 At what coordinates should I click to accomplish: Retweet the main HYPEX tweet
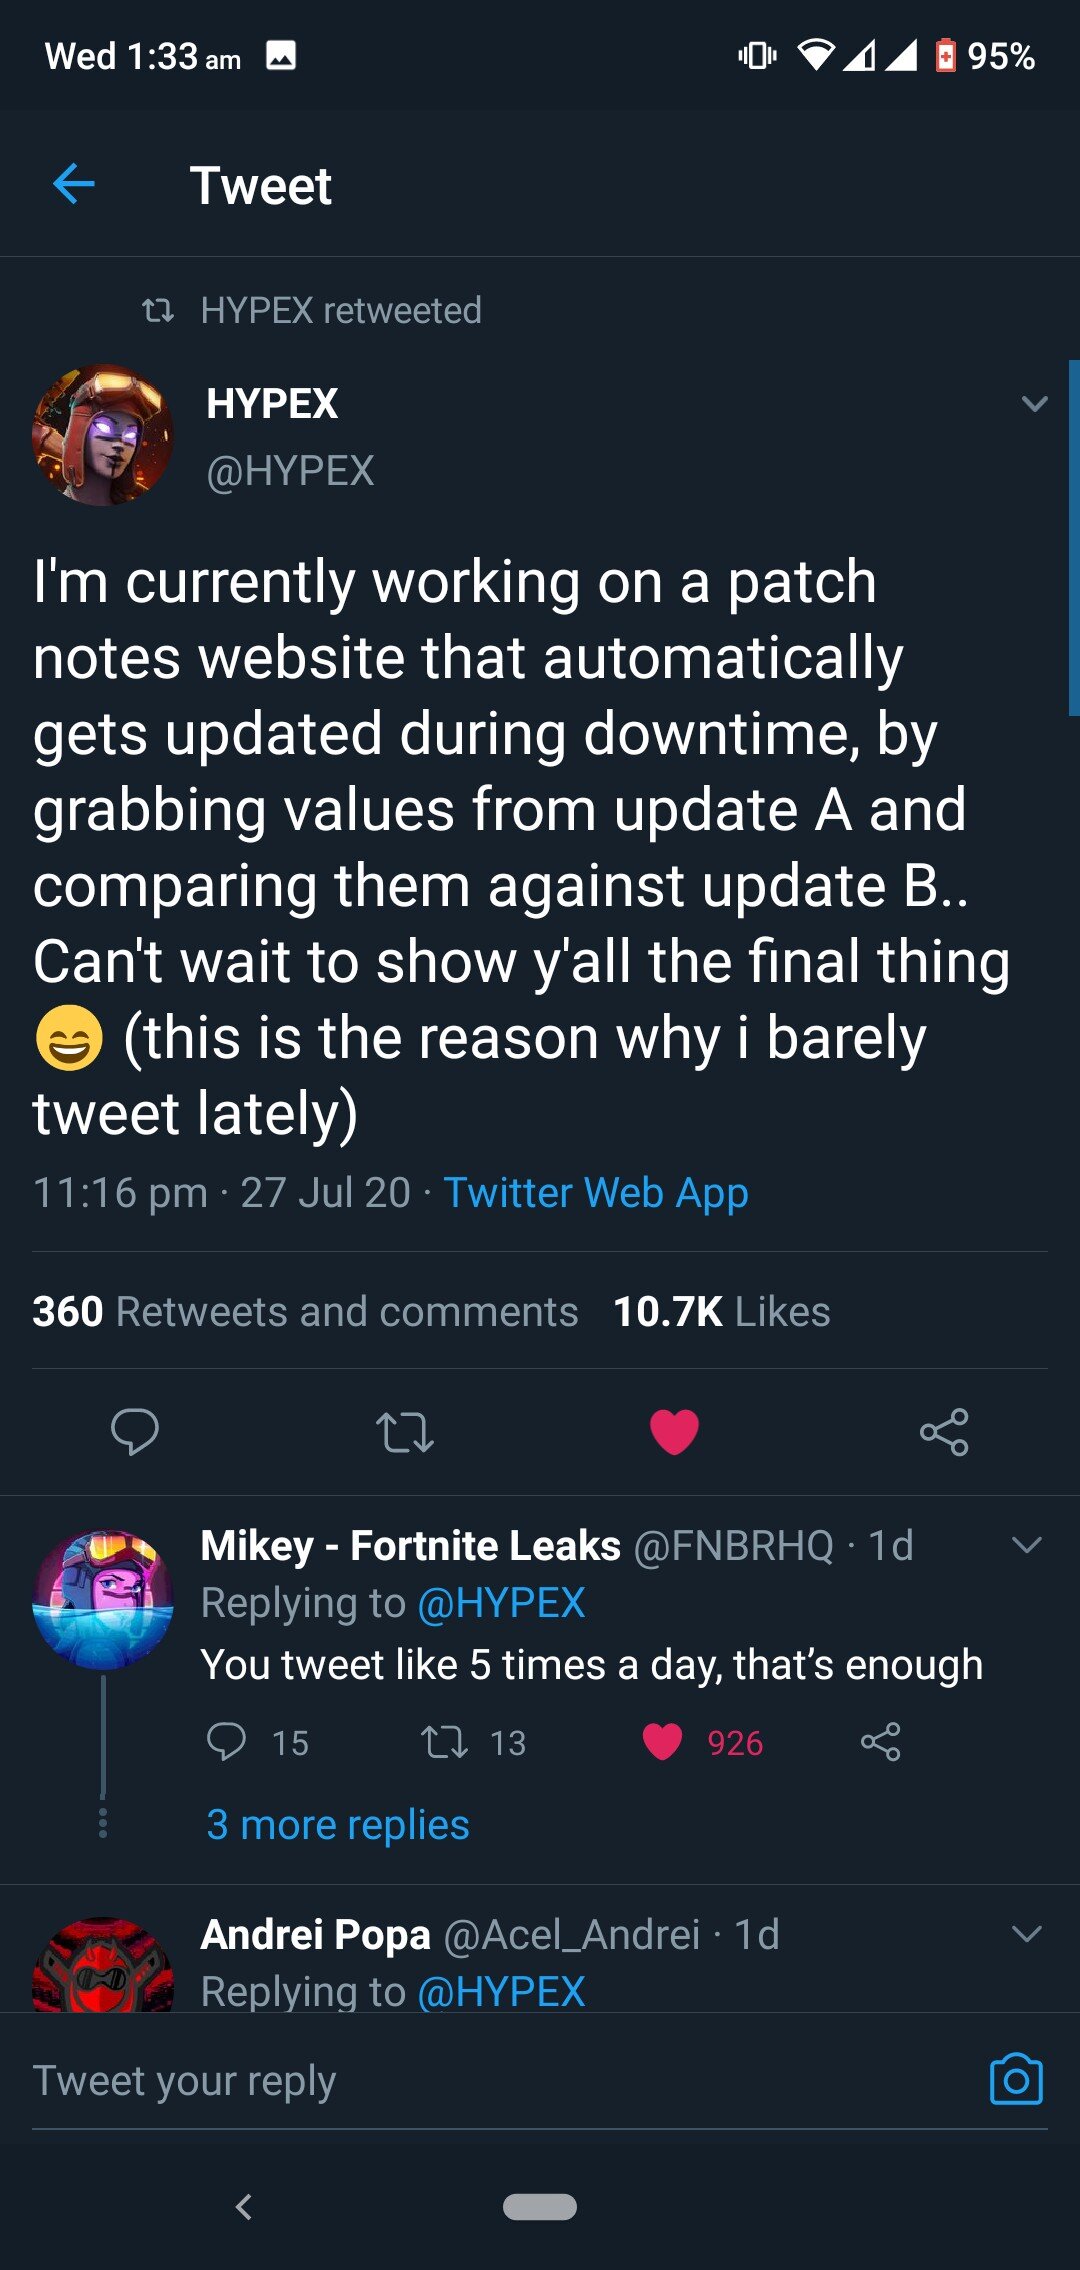[x=404, y=1431]
